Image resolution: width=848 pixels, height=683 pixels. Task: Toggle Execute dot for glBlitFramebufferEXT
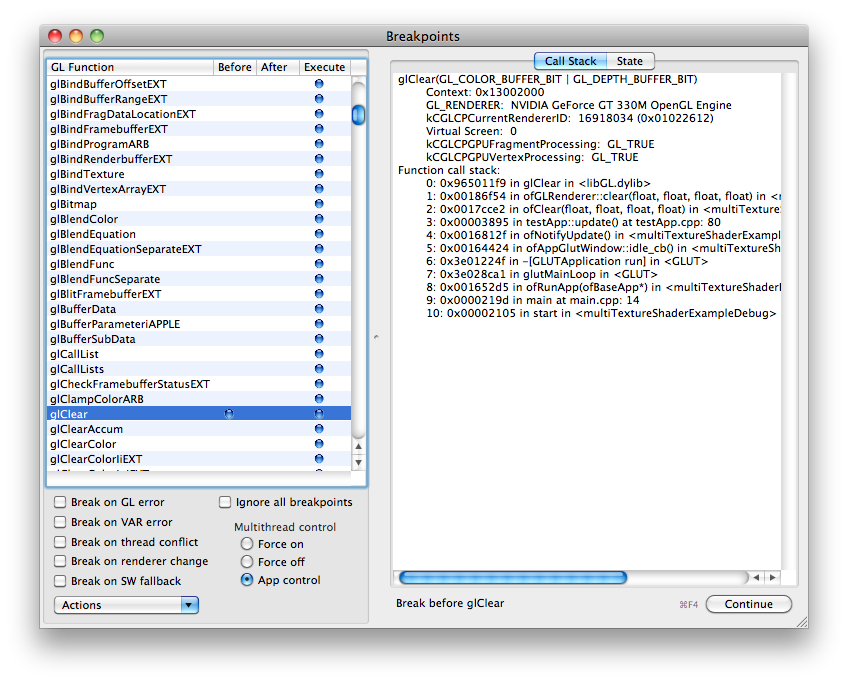(319, 294)
